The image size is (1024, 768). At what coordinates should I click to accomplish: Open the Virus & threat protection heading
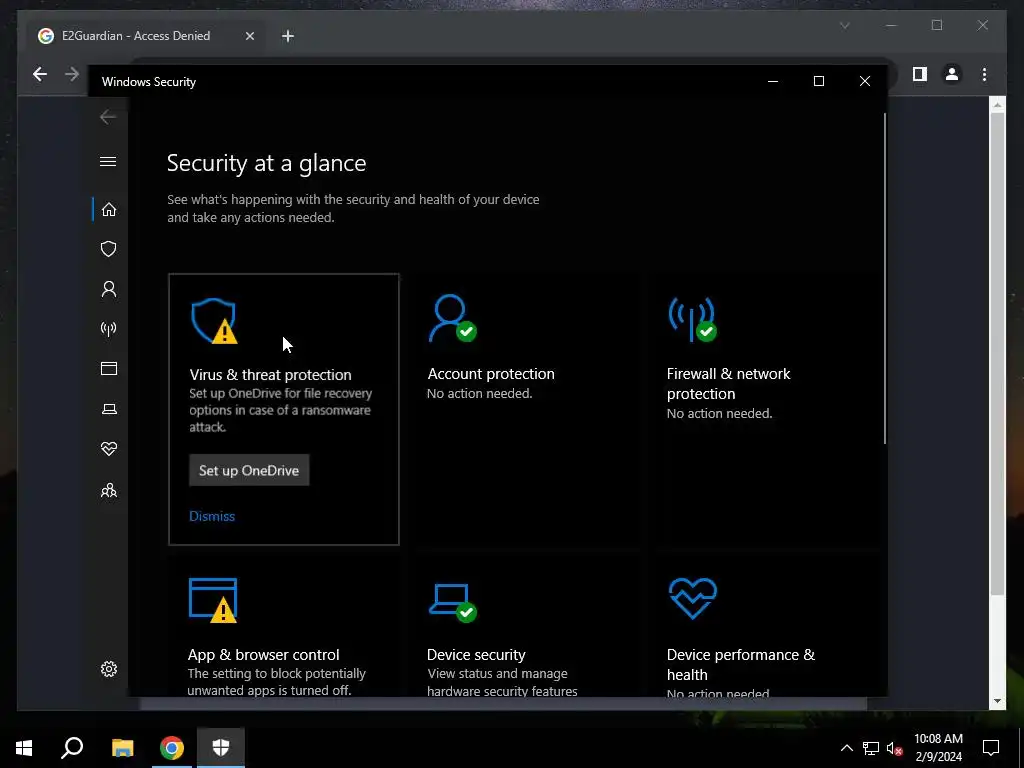coord(270,375)
